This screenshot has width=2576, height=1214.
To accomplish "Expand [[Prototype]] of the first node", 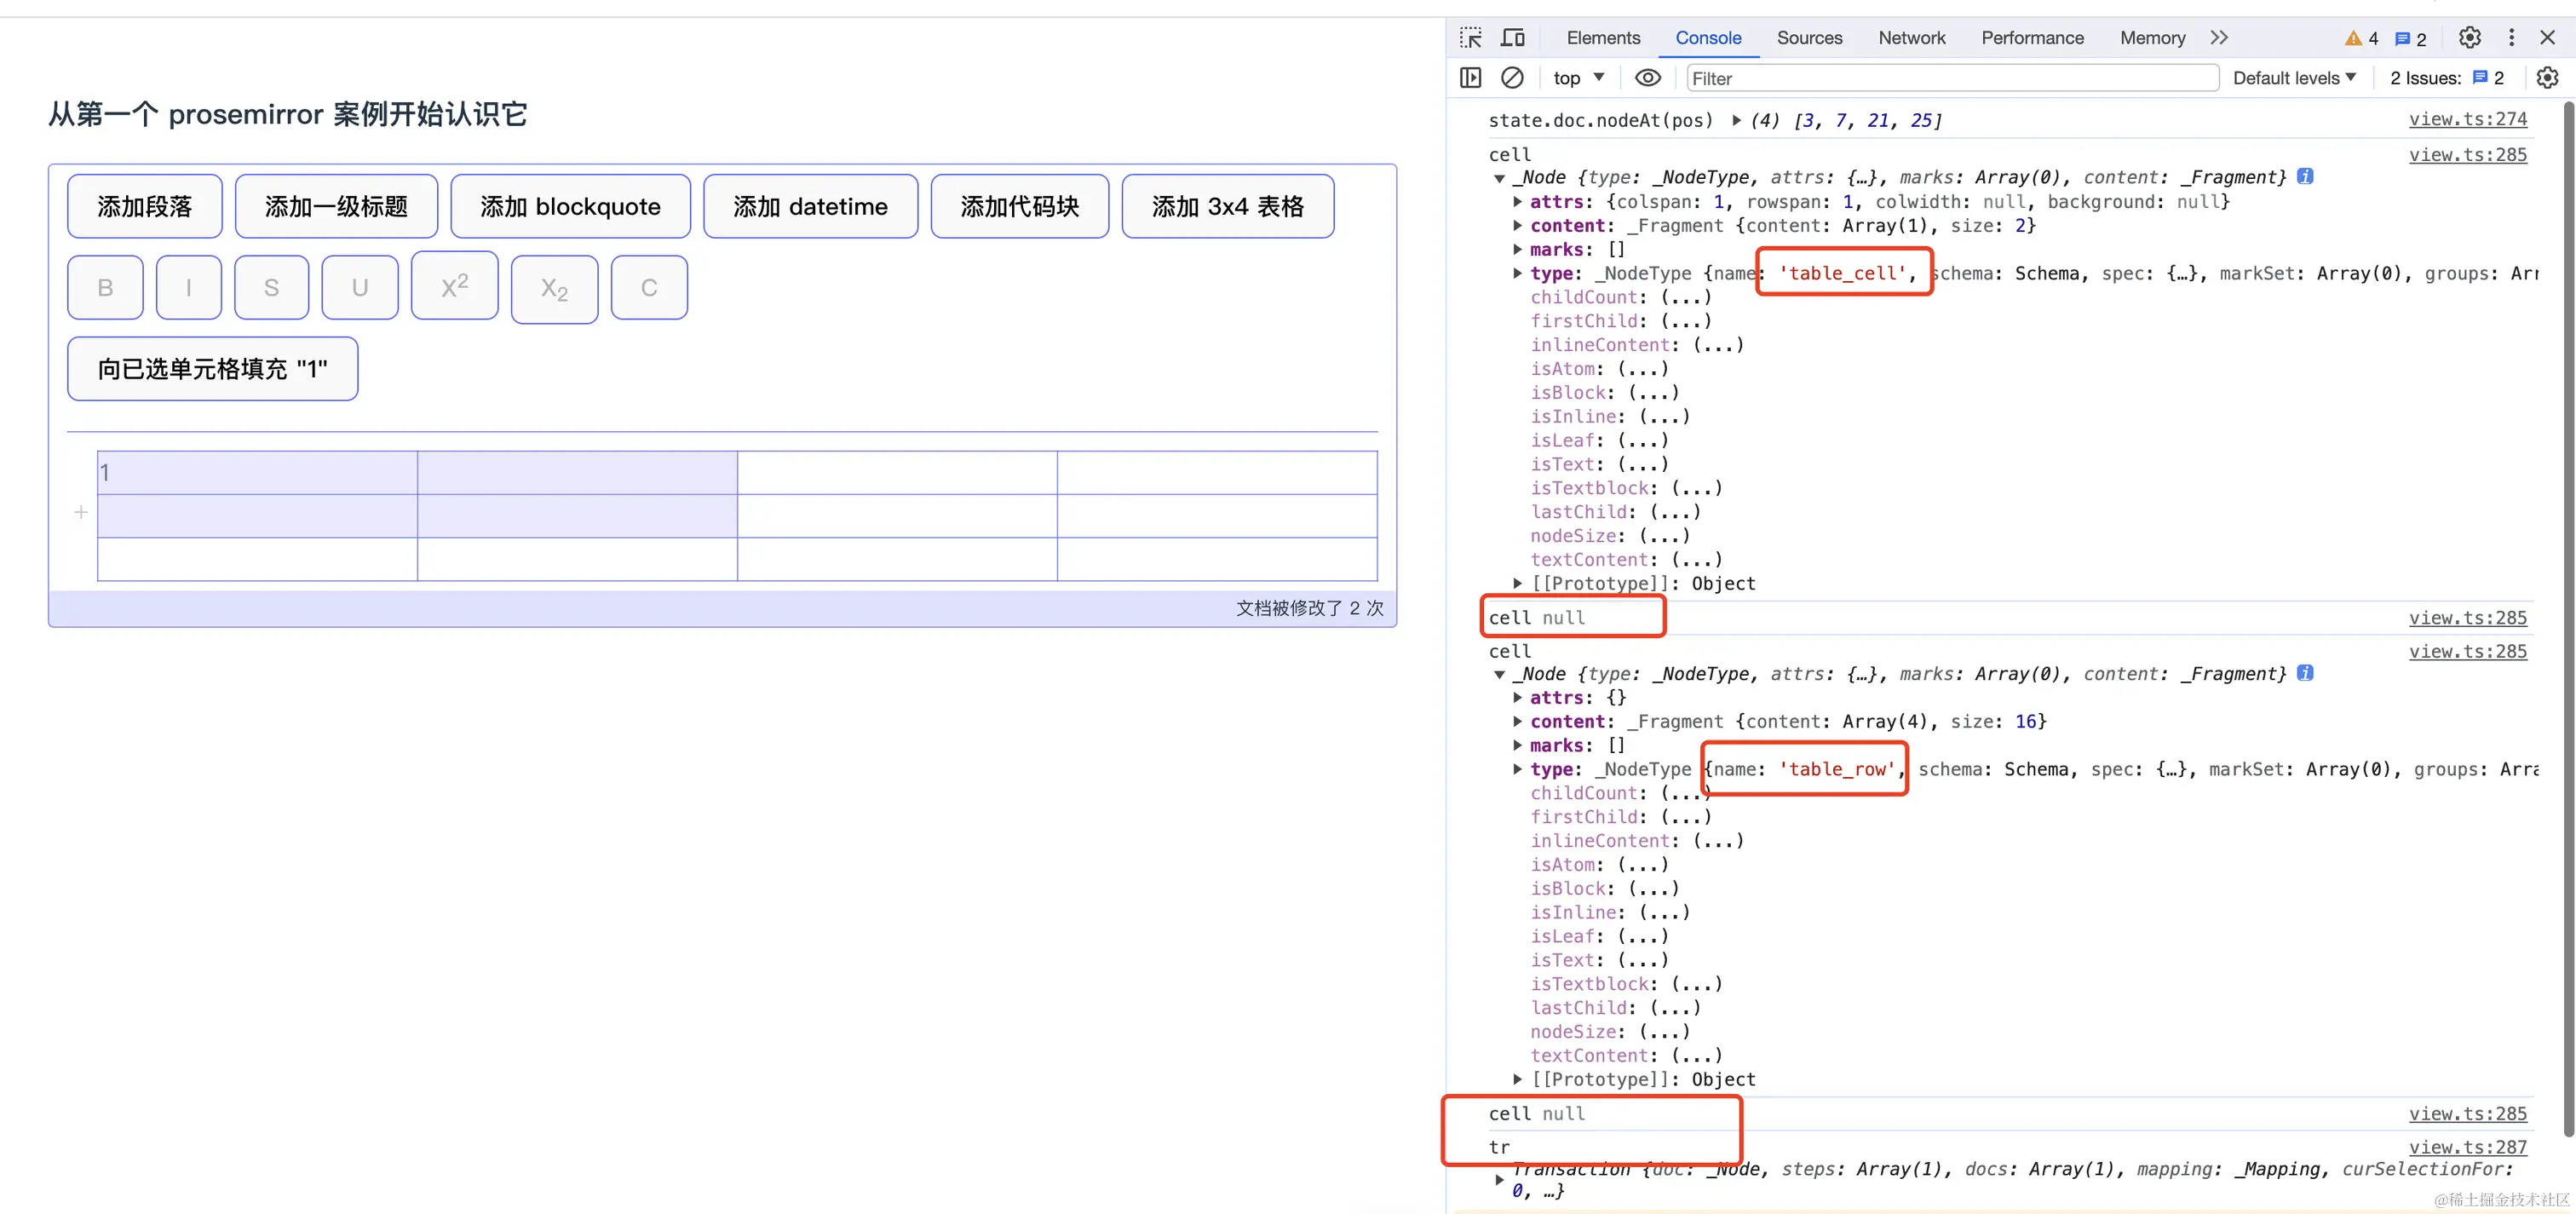I will [1517, 583].
